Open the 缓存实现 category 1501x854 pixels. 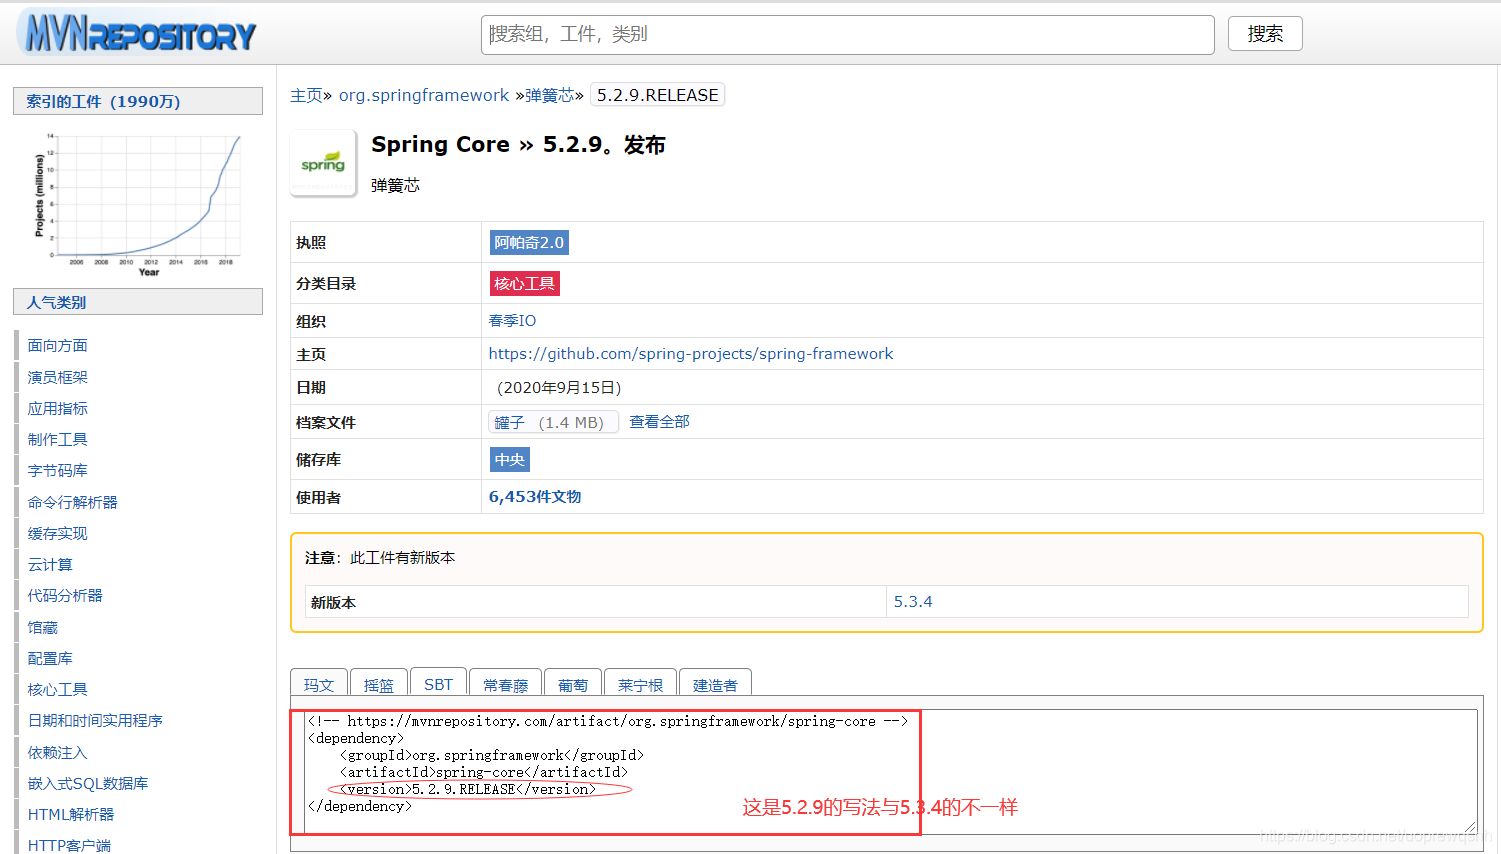[58, 533]
